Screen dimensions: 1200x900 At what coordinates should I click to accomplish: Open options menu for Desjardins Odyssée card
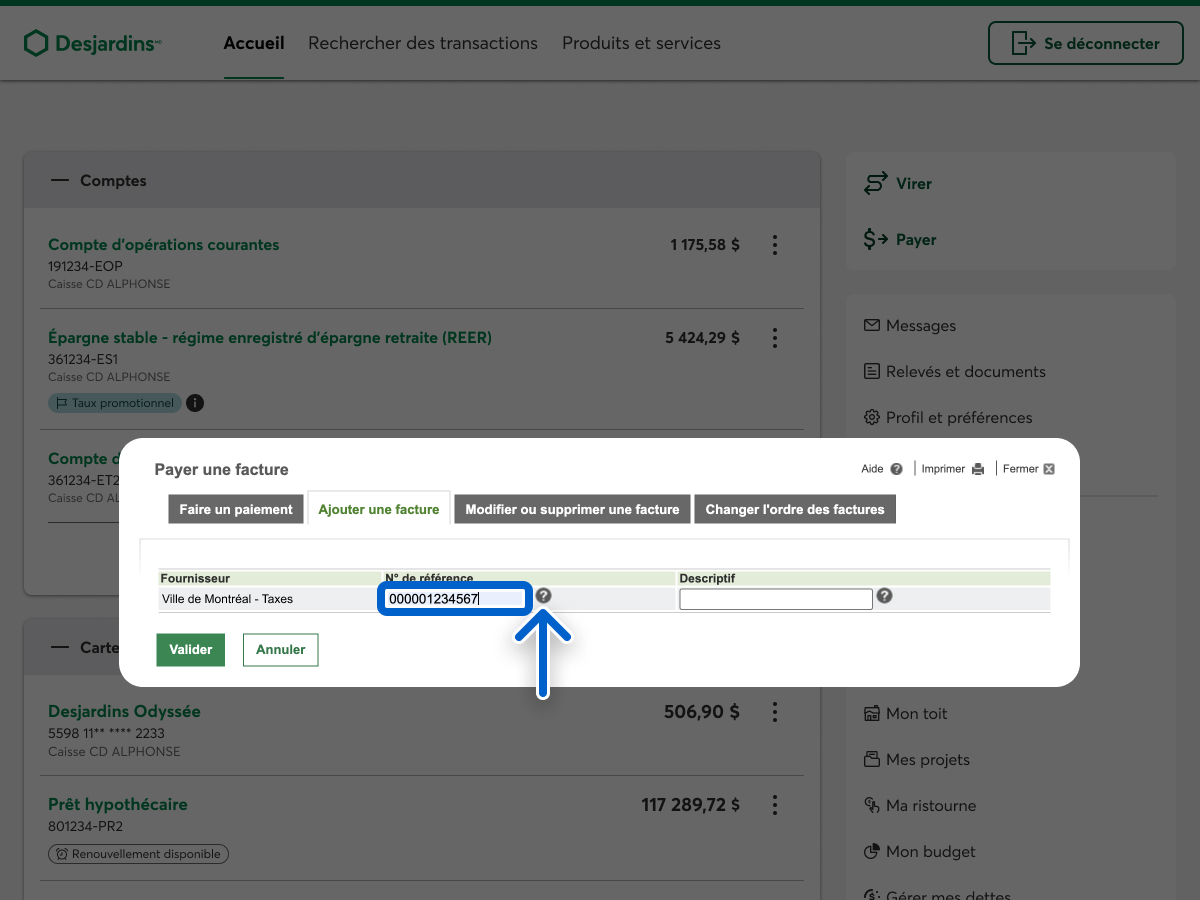pos(774,712)
